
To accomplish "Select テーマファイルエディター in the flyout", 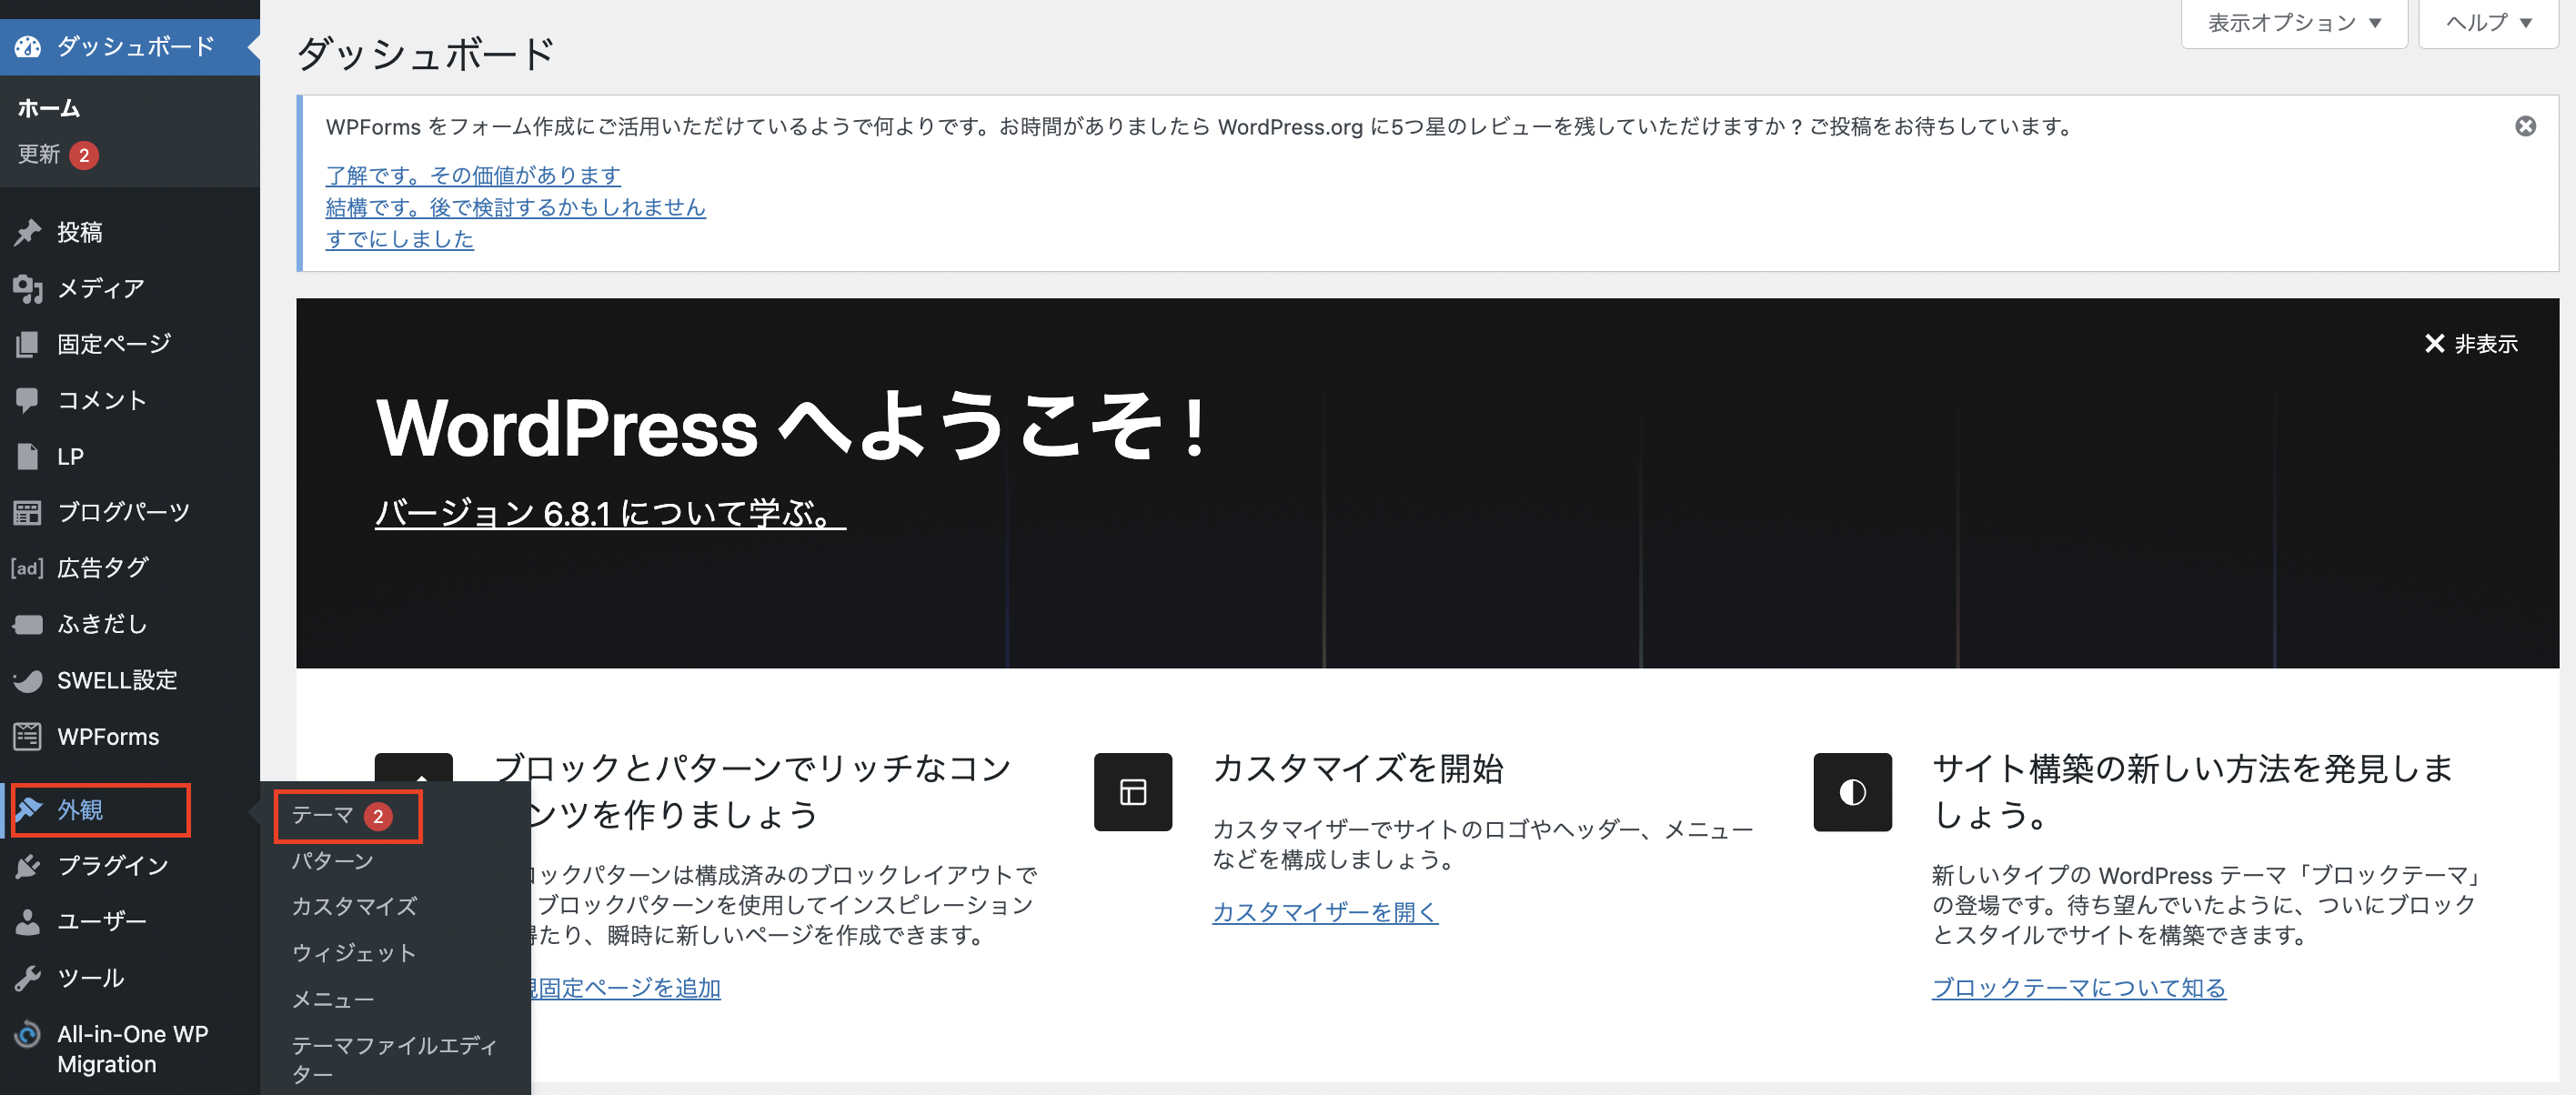I will point(394,1059).
